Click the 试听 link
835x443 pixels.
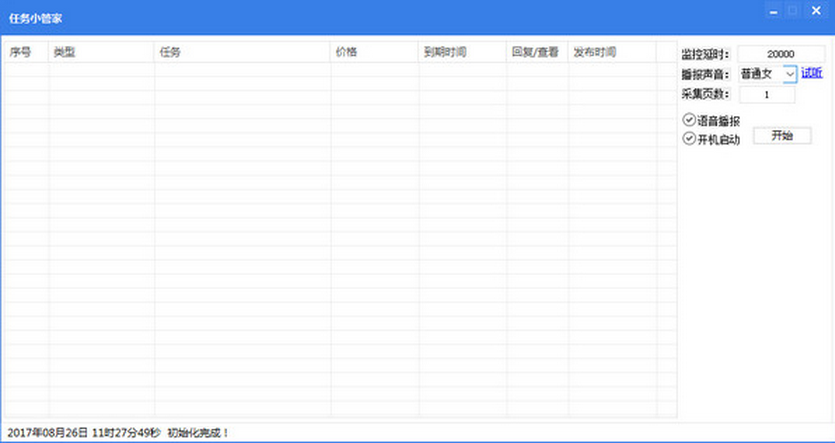click(812, 73)
